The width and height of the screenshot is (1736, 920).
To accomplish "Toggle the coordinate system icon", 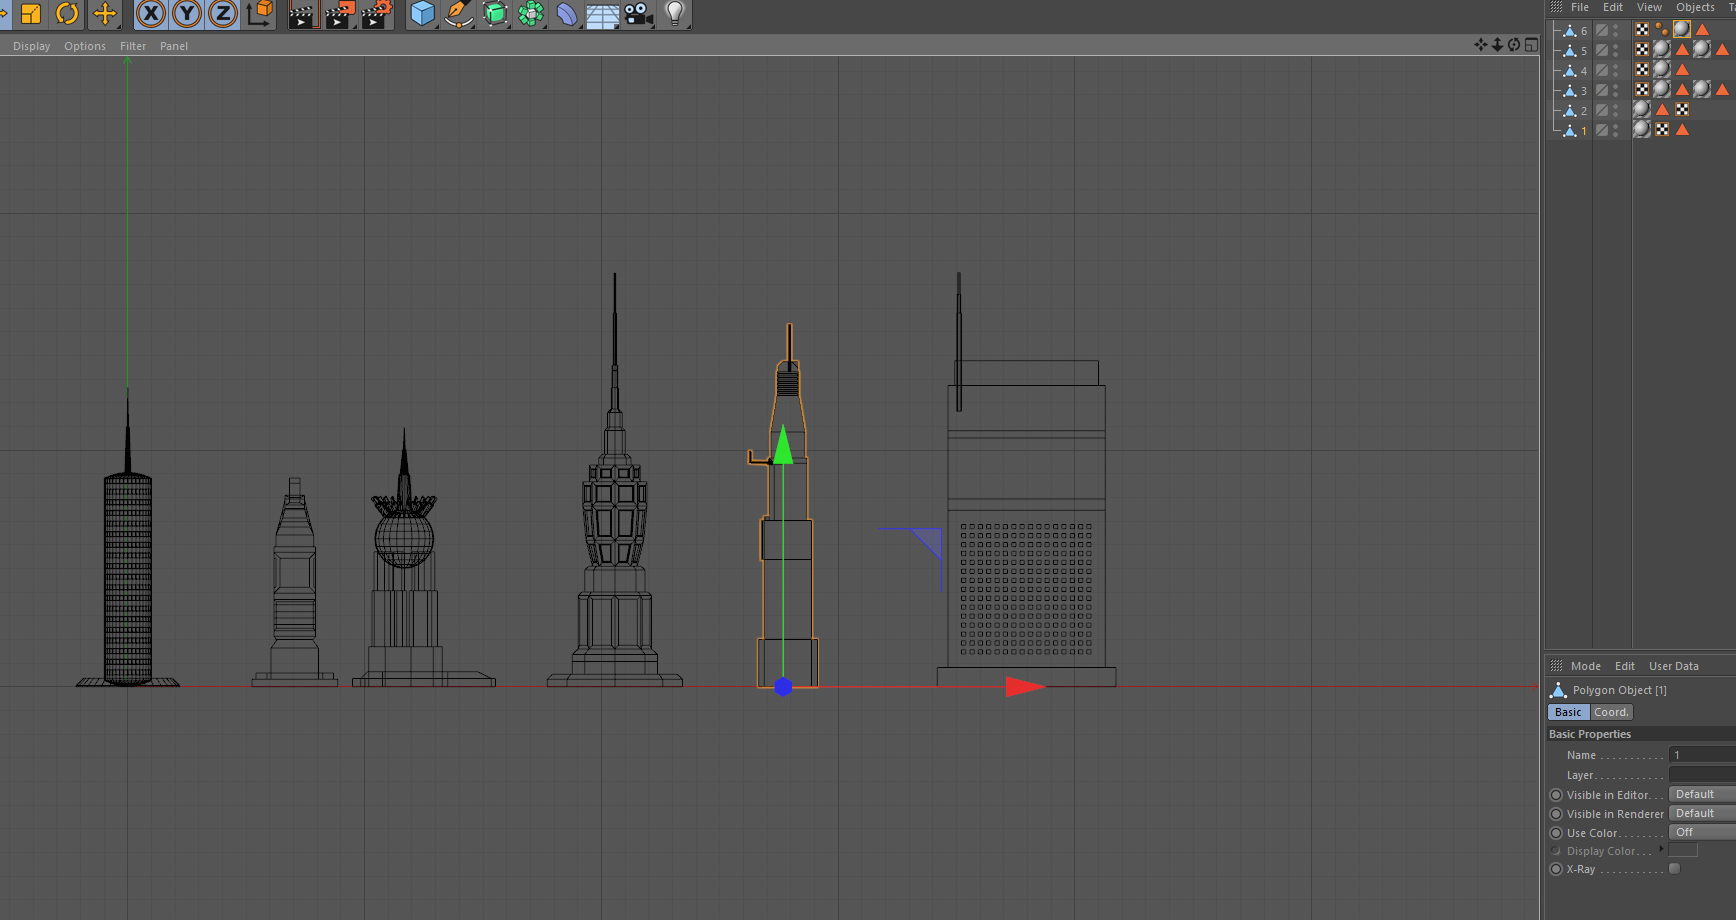I will [259, 14].
